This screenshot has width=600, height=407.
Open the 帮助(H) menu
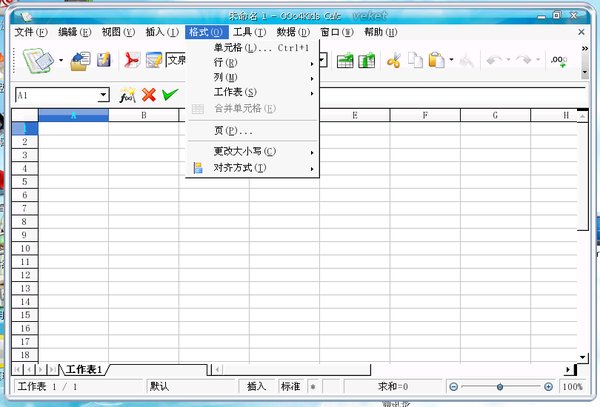tap(381, 32)
